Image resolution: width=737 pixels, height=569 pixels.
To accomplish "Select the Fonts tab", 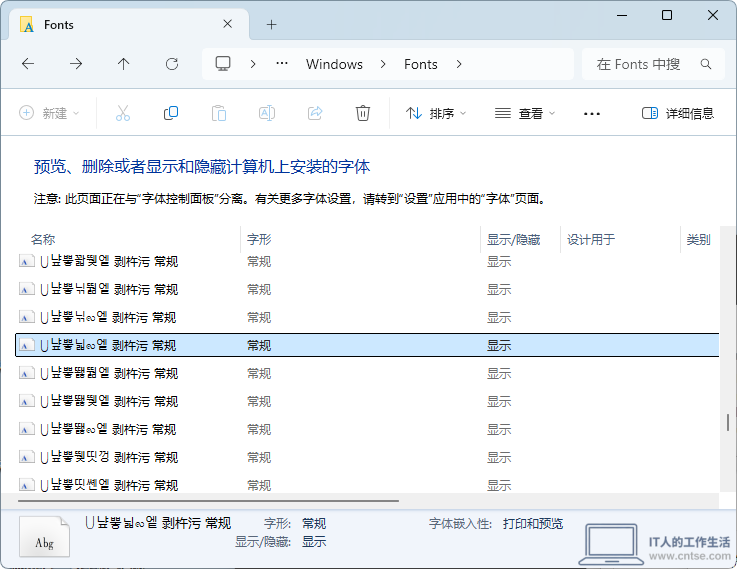I will (129, 24).
